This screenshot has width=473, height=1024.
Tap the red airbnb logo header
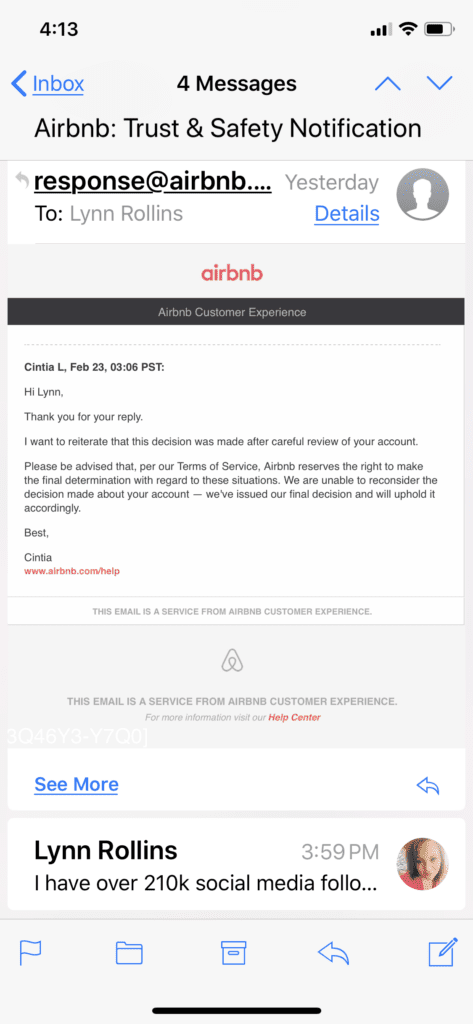[232, 273]
